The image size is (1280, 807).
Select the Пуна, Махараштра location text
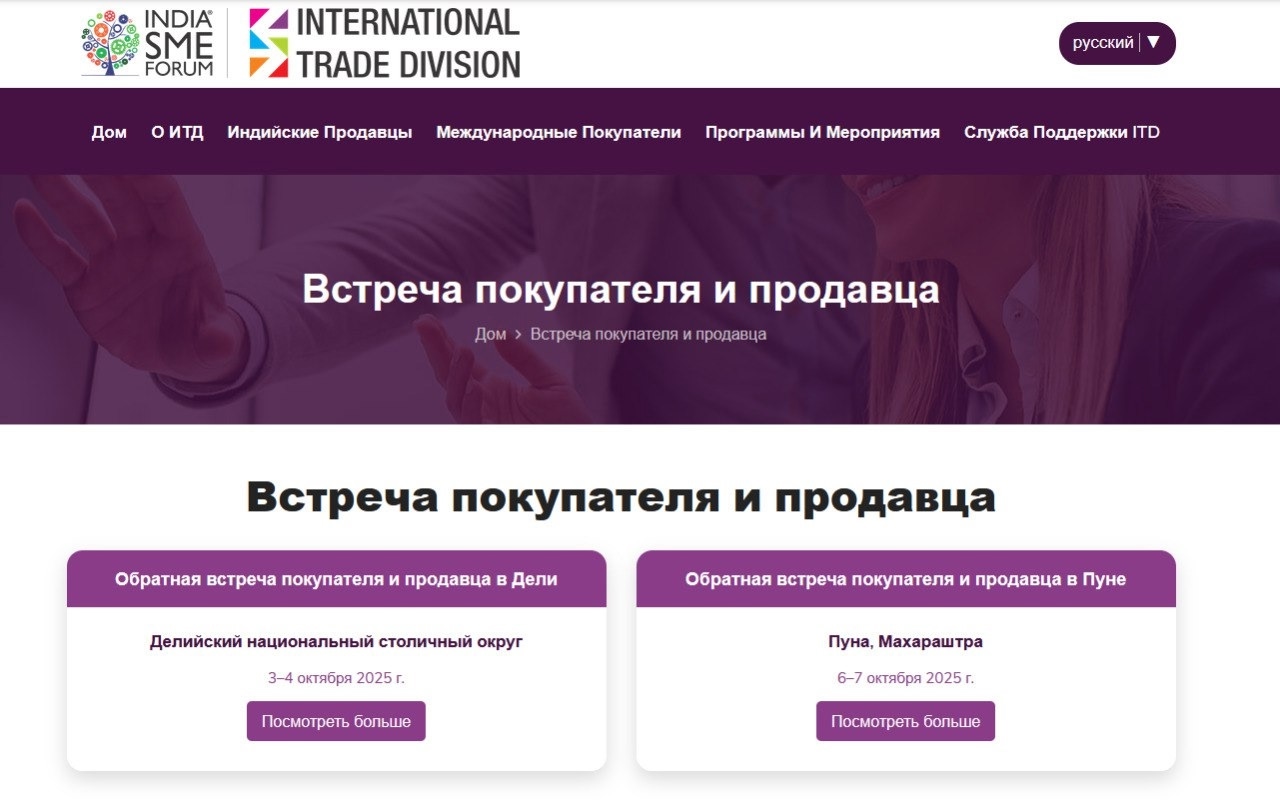905,642
